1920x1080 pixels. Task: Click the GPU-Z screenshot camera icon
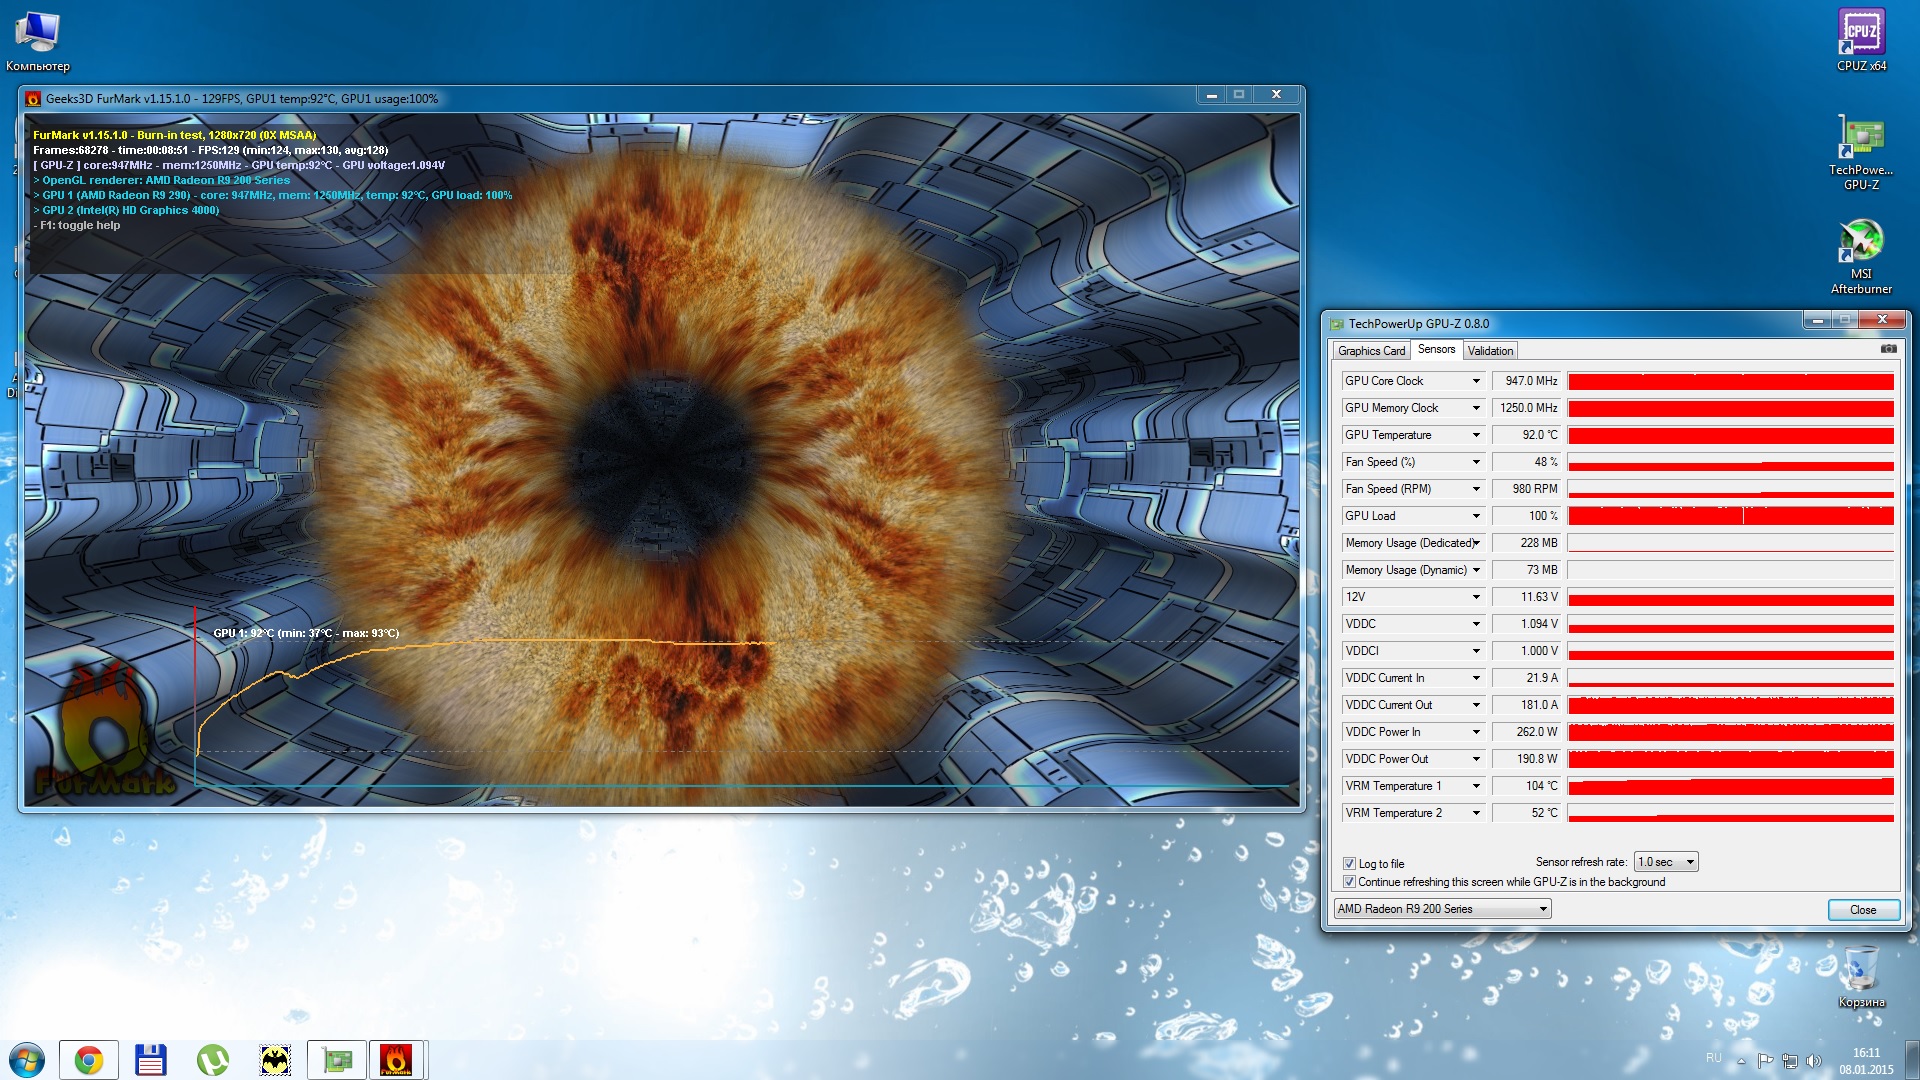click(x=1888, y=349)
